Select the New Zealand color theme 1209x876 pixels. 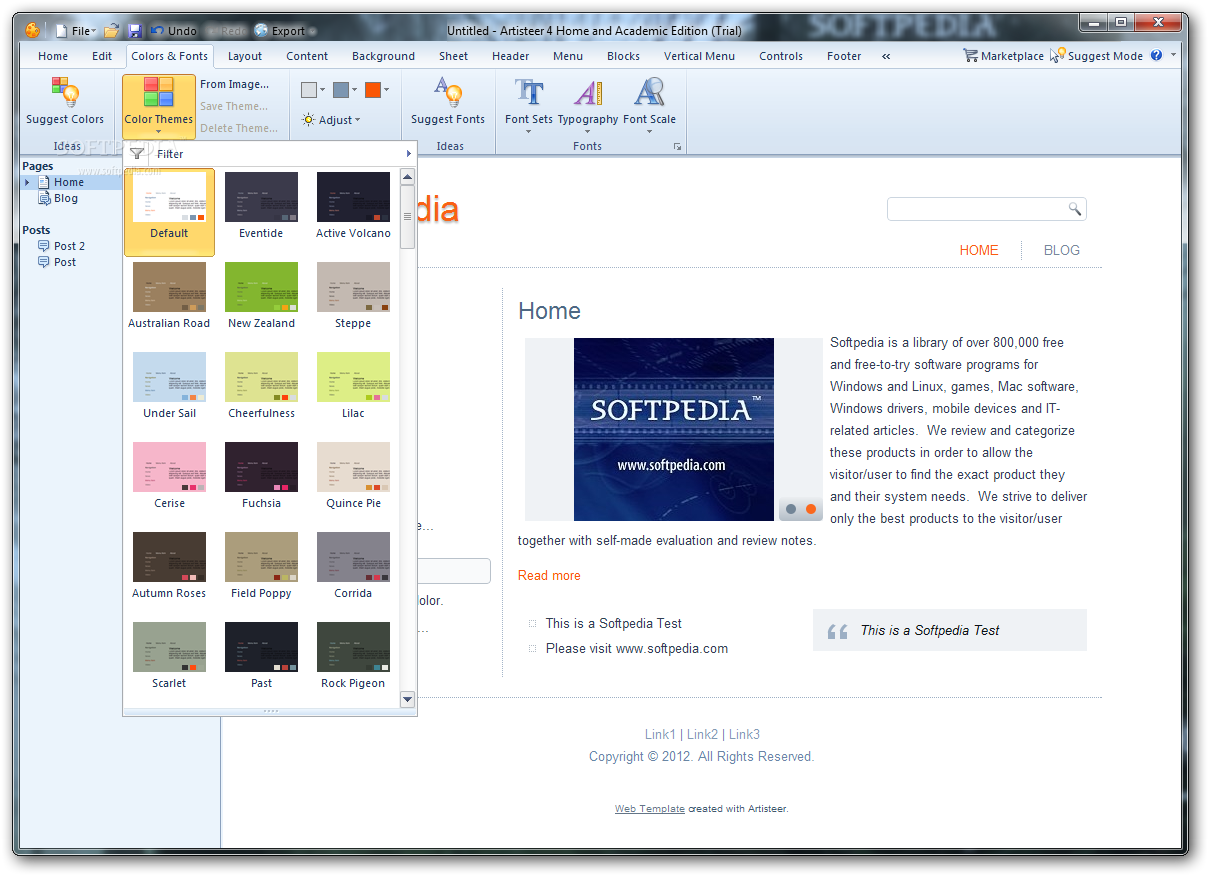(x=261, y=296)
